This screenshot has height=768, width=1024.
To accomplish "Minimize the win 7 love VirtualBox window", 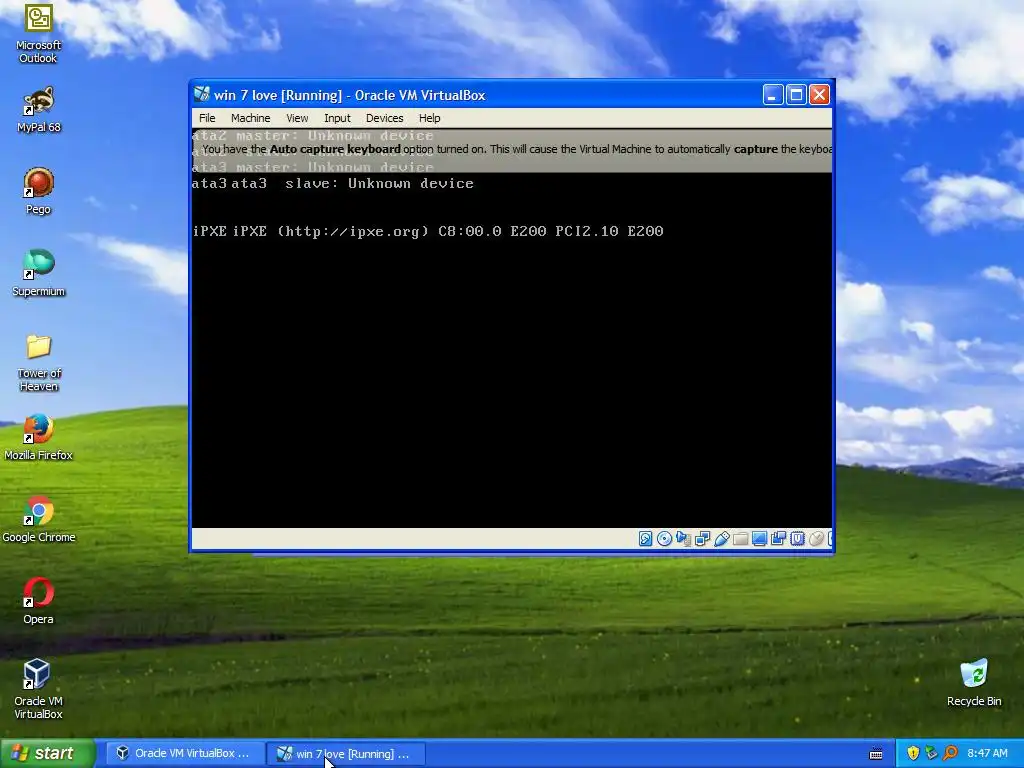I will [773, 95].
